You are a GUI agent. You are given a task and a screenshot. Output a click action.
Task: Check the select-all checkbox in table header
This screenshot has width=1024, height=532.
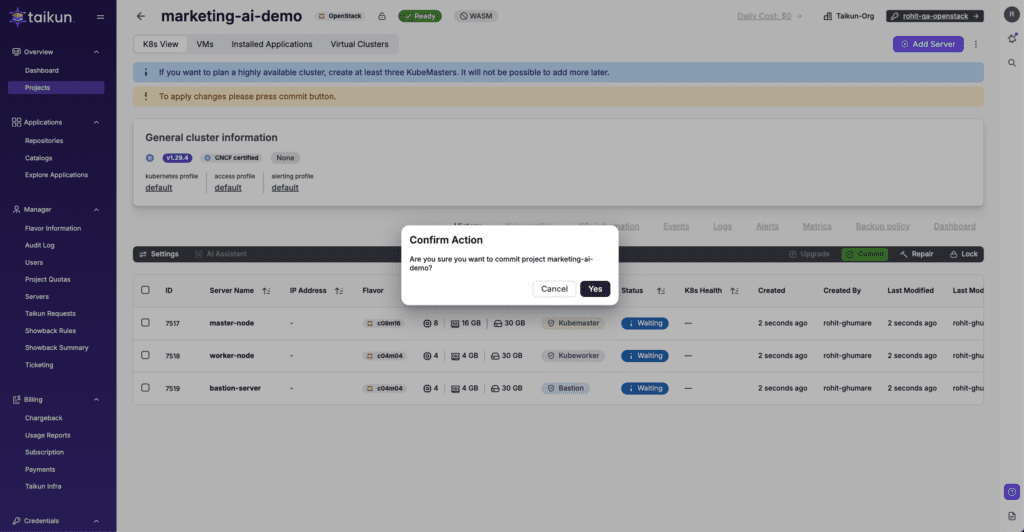pyautogui.click(x=146, y=291)
